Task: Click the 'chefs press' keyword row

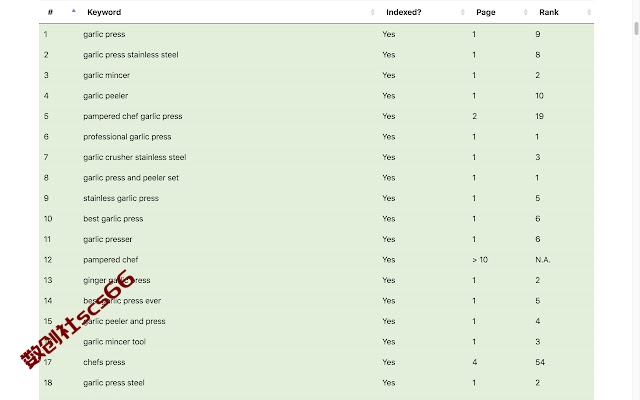Action: pyautogui.click(x=316, y=362)
